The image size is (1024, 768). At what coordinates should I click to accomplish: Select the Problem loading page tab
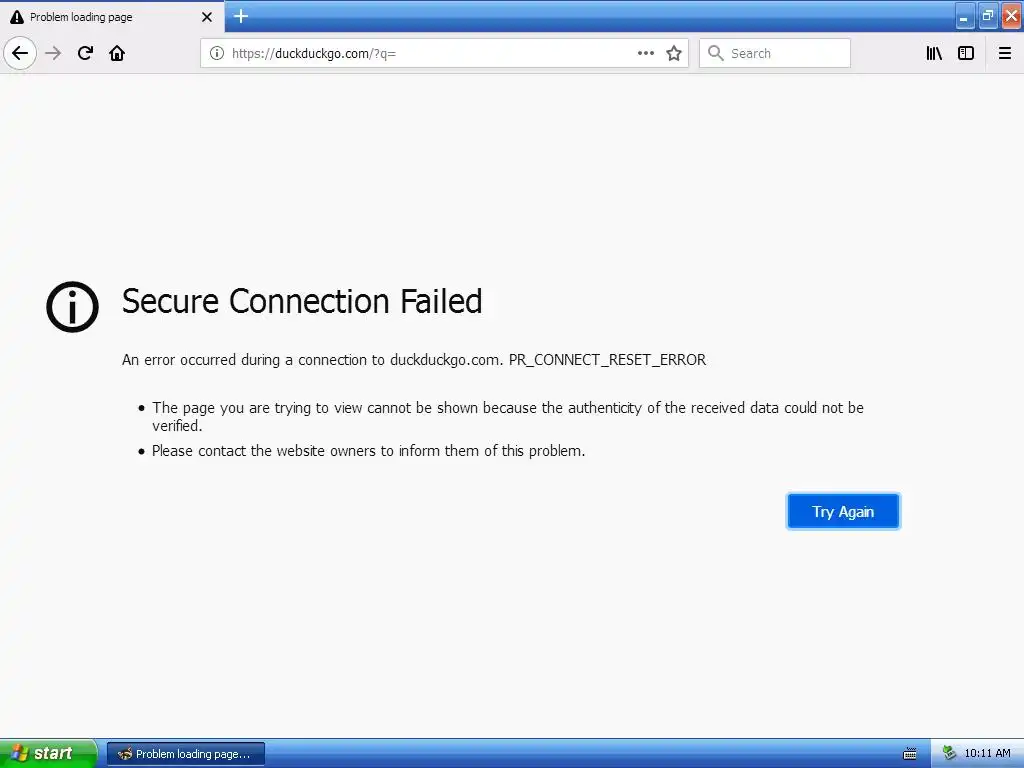[x=100, y=17]
